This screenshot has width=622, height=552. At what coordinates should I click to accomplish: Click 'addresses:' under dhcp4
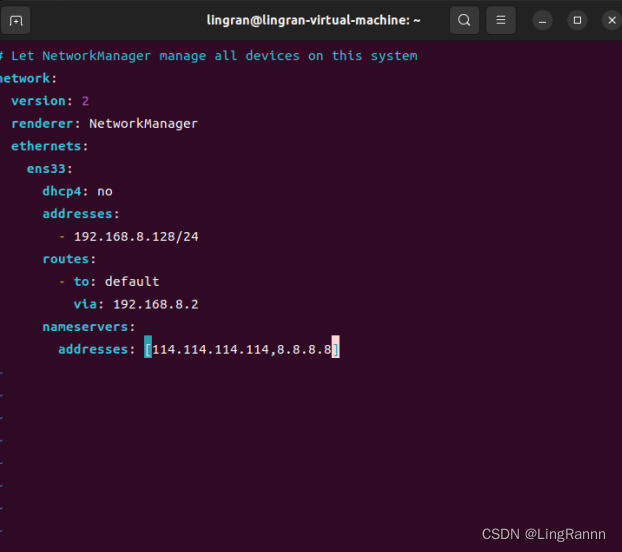pyautogui.click(x=81, y=214)
